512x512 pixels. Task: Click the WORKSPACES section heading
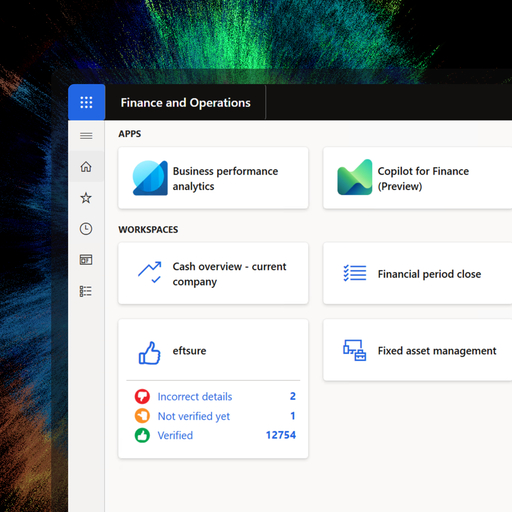148,229
